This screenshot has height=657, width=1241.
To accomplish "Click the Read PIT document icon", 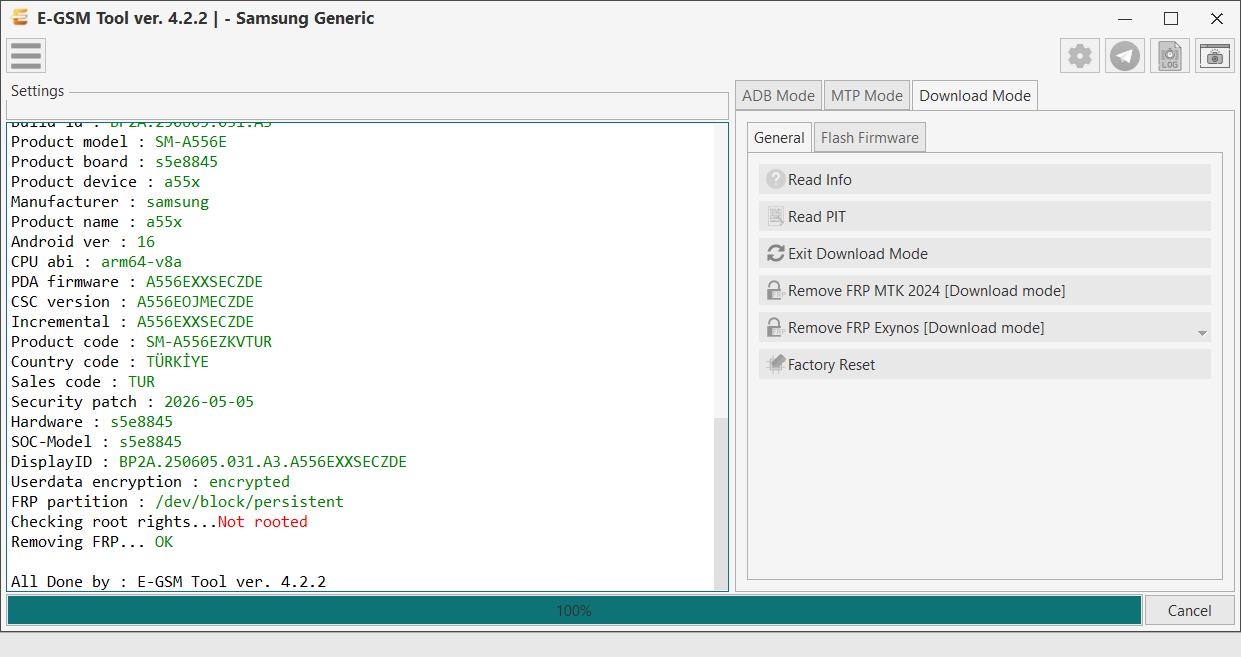I will click(x=776, y=217).
